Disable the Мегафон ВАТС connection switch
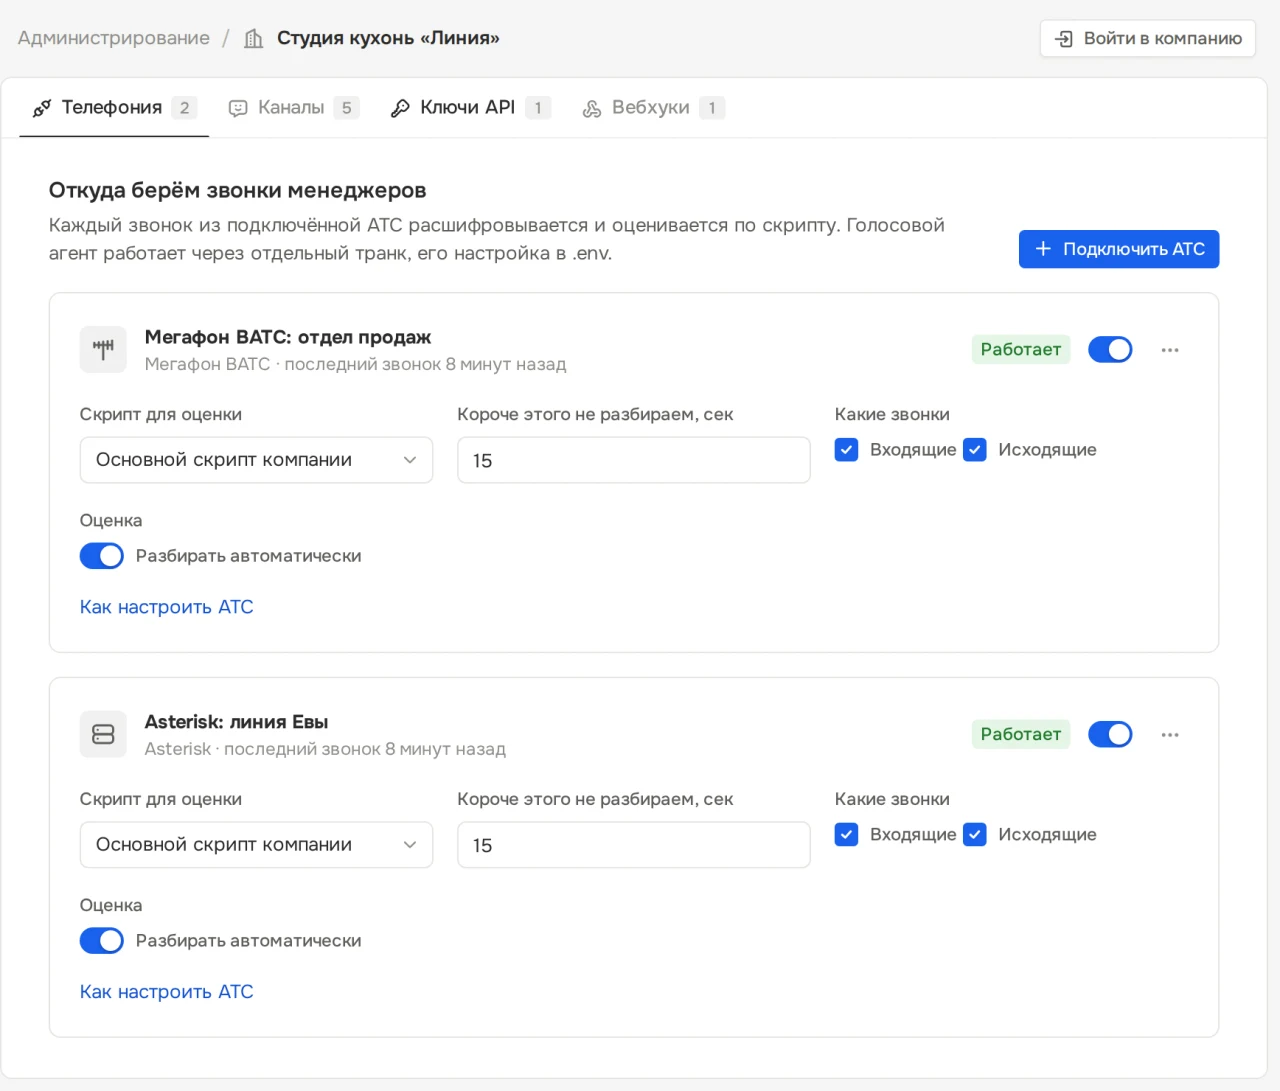Image resolution: width=1280 pixels, height=1091 pixels. click(1110, 349)
